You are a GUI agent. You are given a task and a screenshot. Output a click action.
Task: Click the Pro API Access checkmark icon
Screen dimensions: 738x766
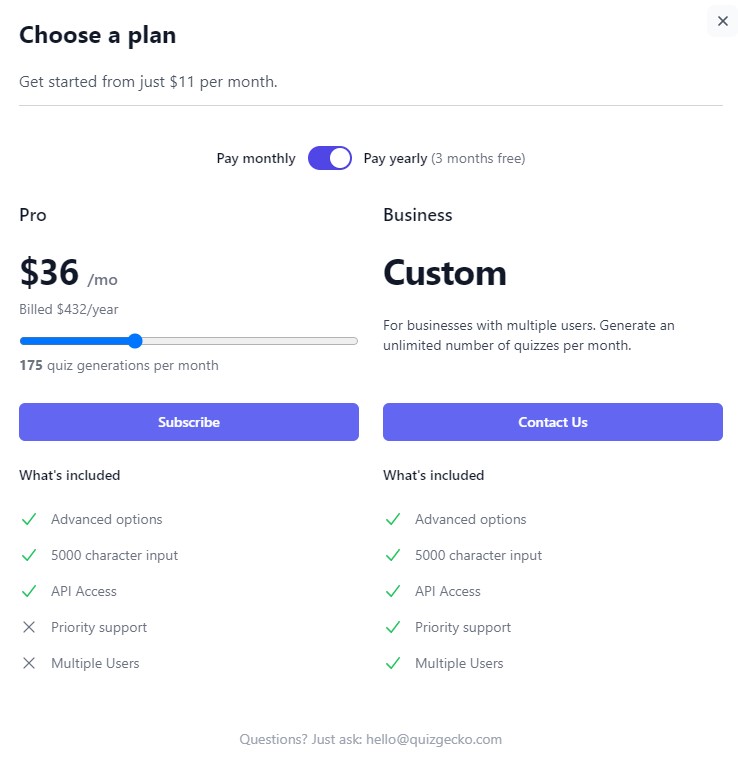click(30, 591)
